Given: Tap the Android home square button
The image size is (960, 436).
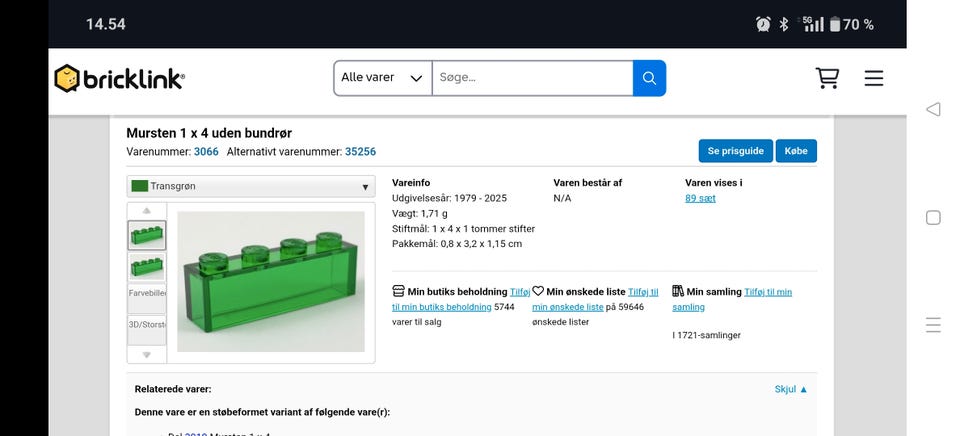Looking at the screenshot, I should (x=933, y=217).
